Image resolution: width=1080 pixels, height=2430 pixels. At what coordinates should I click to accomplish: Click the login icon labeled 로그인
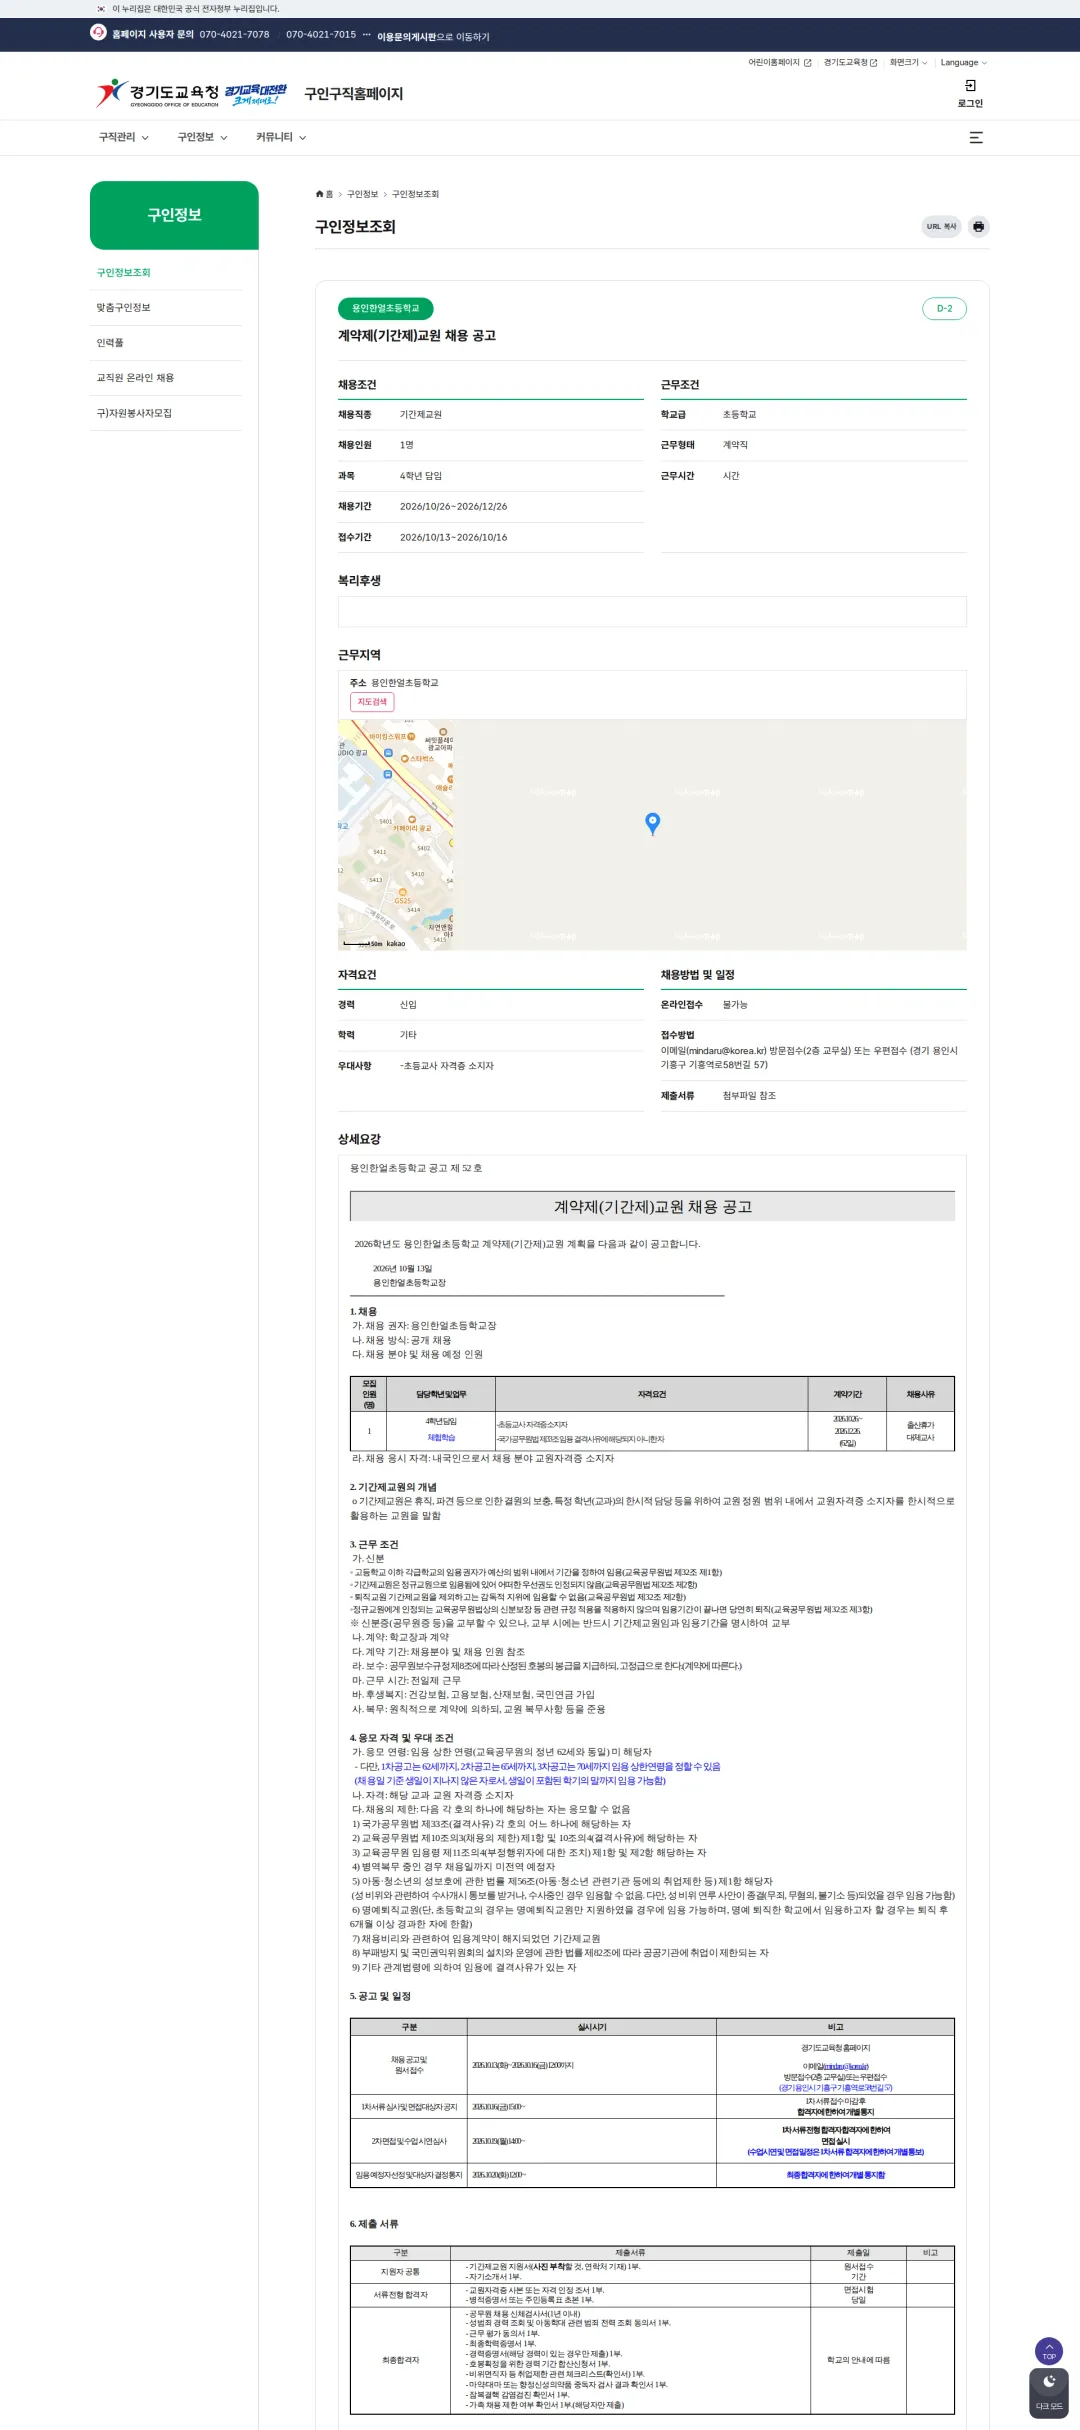point(970,93)
